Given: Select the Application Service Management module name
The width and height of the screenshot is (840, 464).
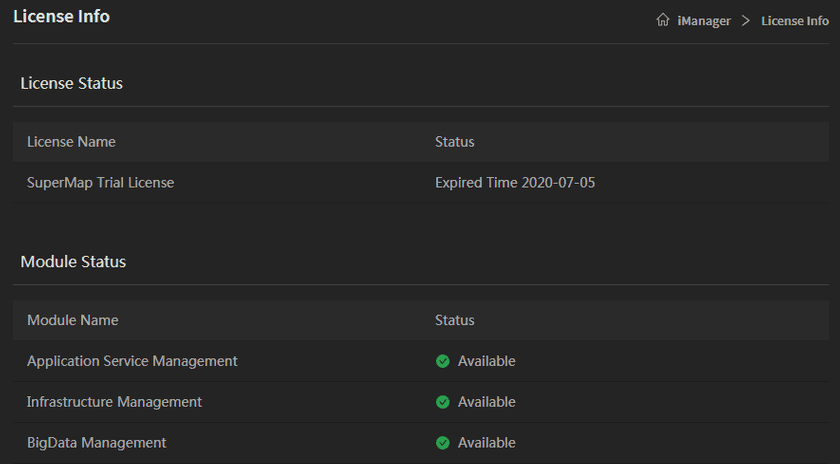Looking at the screenshot, I should 132,361.
